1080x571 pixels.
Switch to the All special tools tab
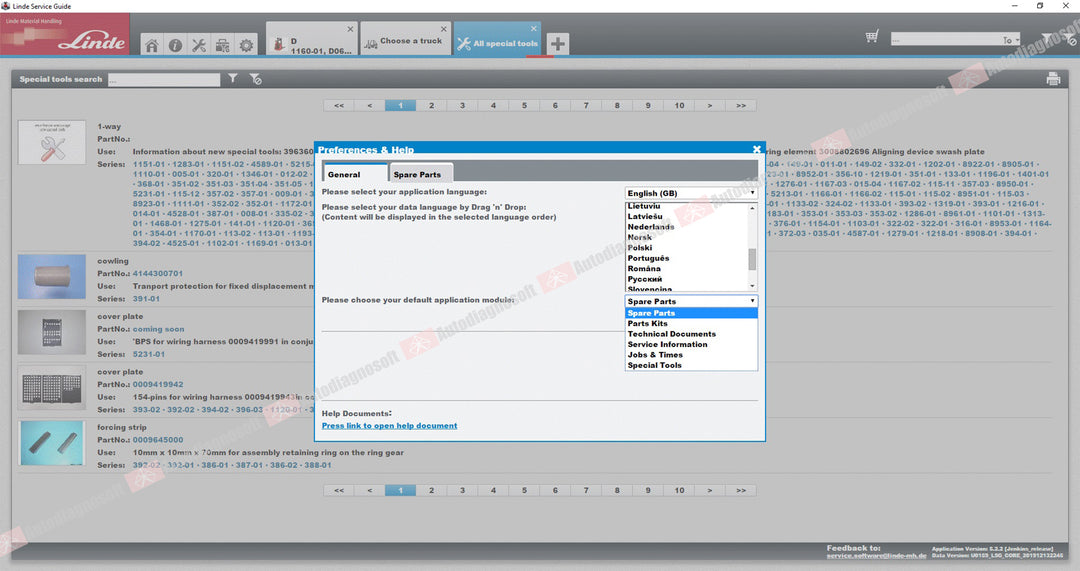(x=497, y=39)
